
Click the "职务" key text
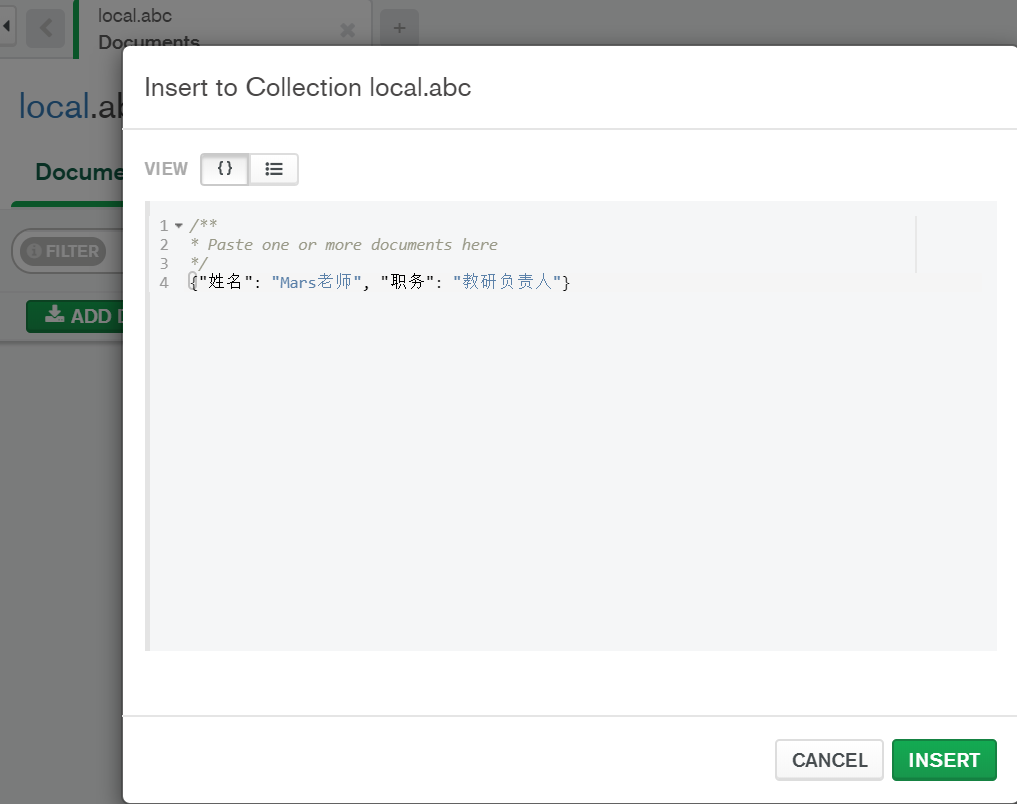tap(407, 282)
